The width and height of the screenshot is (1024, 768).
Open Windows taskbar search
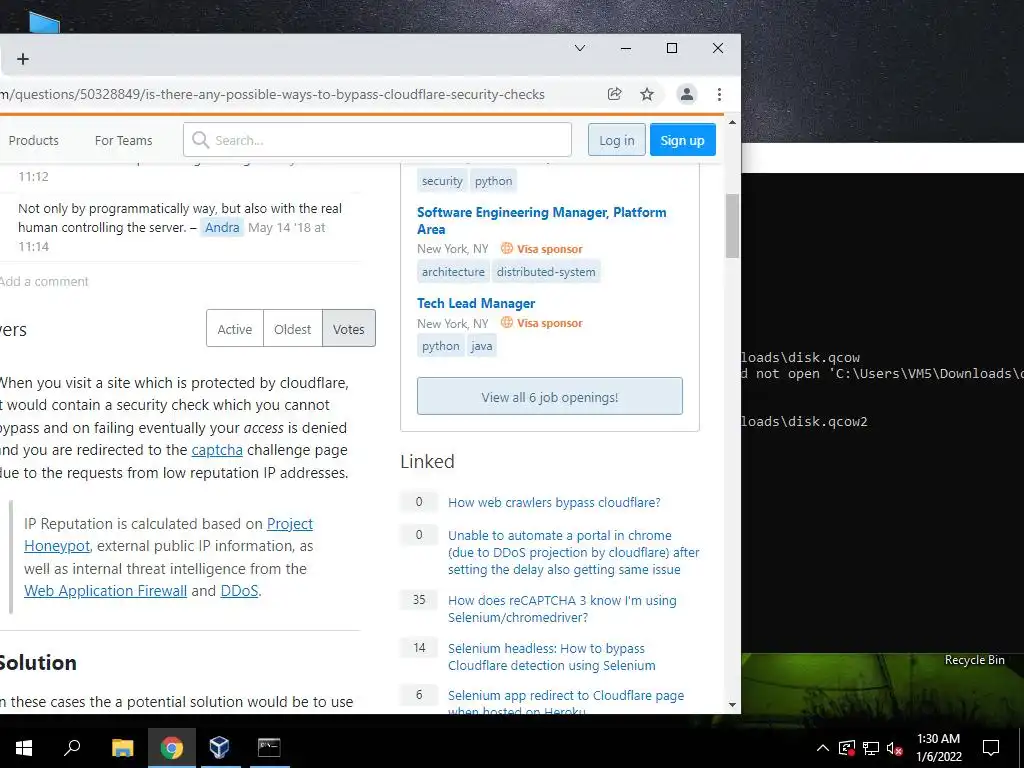click(x=72, y=748)
